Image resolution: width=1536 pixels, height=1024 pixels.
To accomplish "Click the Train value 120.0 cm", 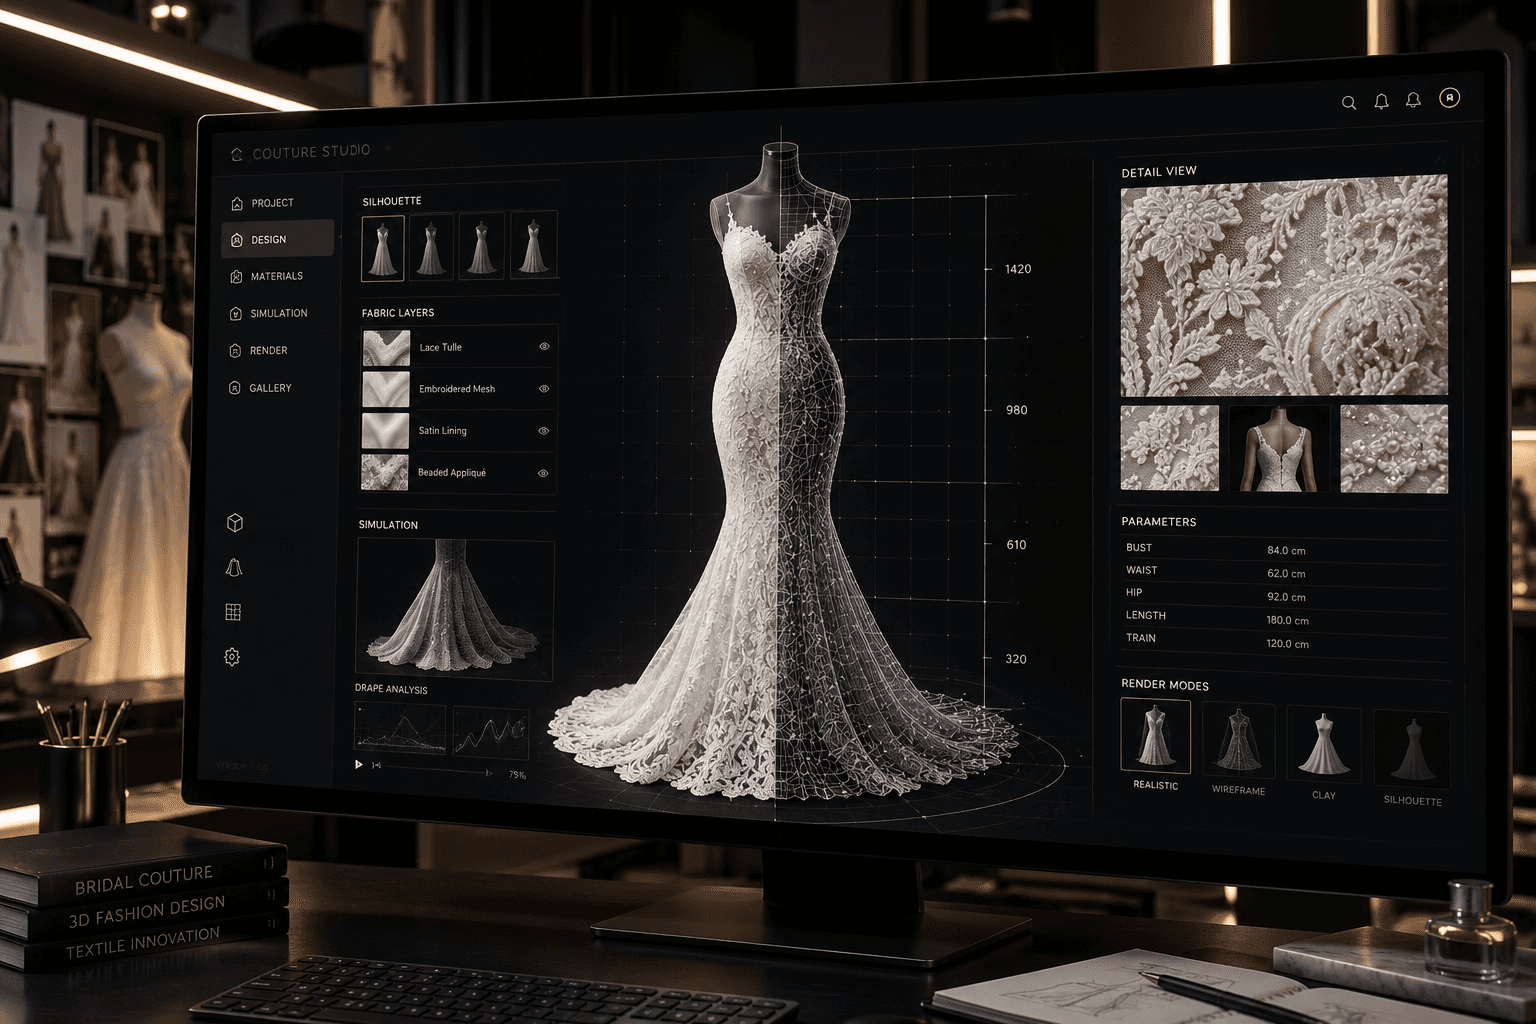I will click(x=1287, y=644).
